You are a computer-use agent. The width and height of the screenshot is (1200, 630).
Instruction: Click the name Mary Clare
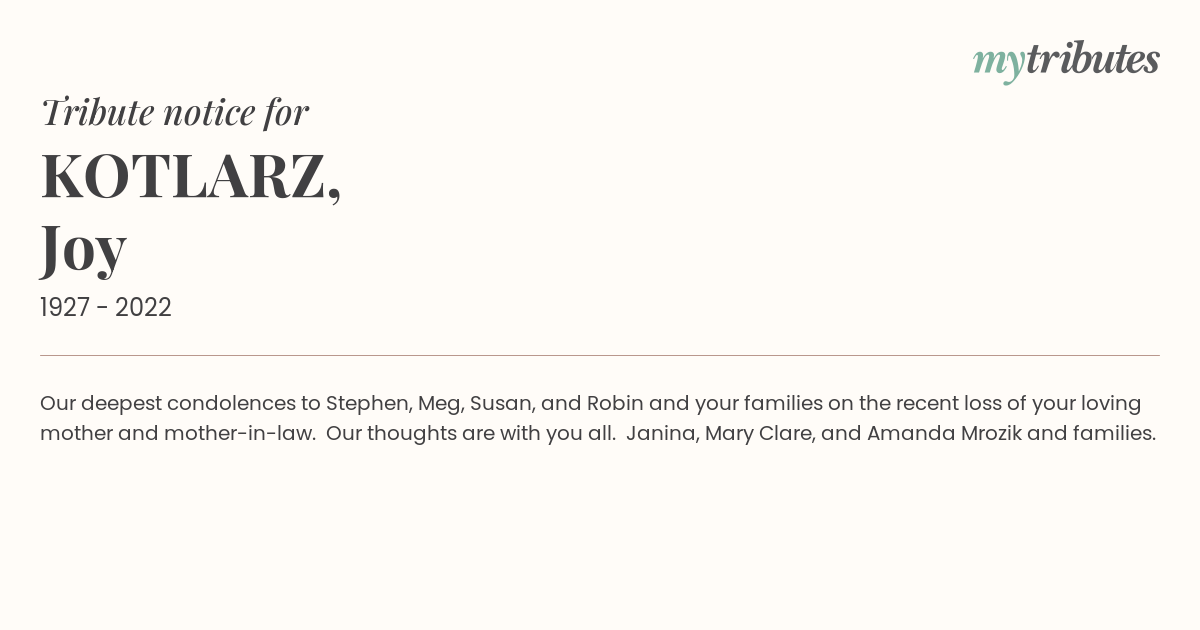[758, 434]
